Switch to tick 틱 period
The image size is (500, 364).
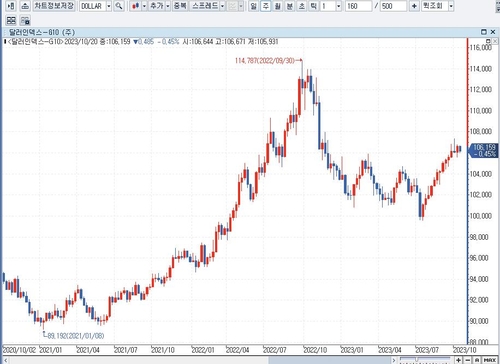tap(314, 6)
